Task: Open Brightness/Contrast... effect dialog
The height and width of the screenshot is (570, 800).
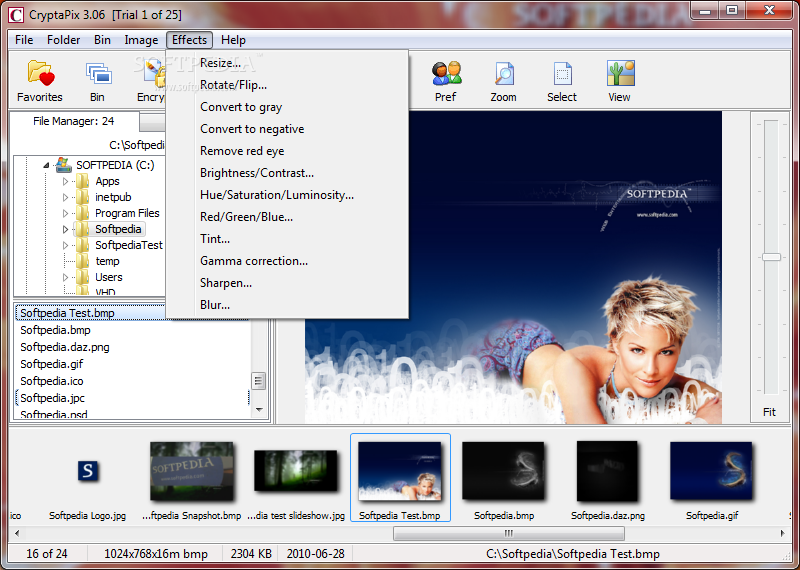Action: pyautogui.click(x=287, y=172)
